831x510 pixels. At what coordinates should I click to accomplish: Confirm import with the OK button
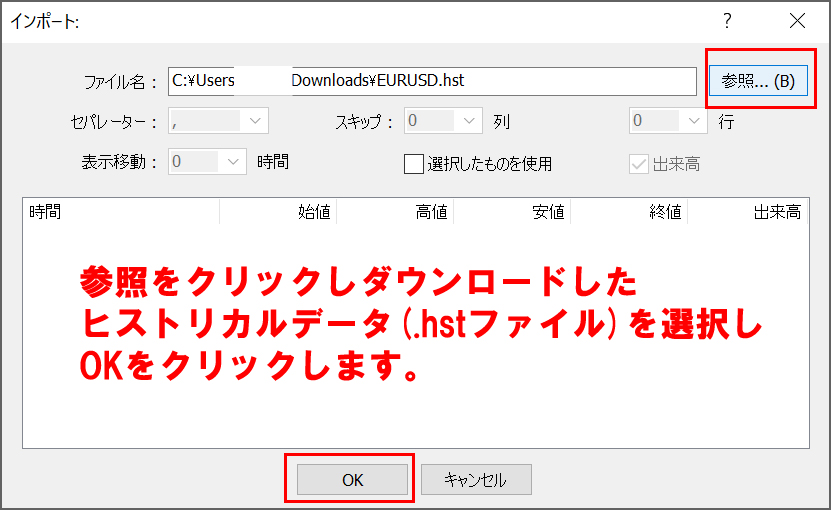pos(352,480)
